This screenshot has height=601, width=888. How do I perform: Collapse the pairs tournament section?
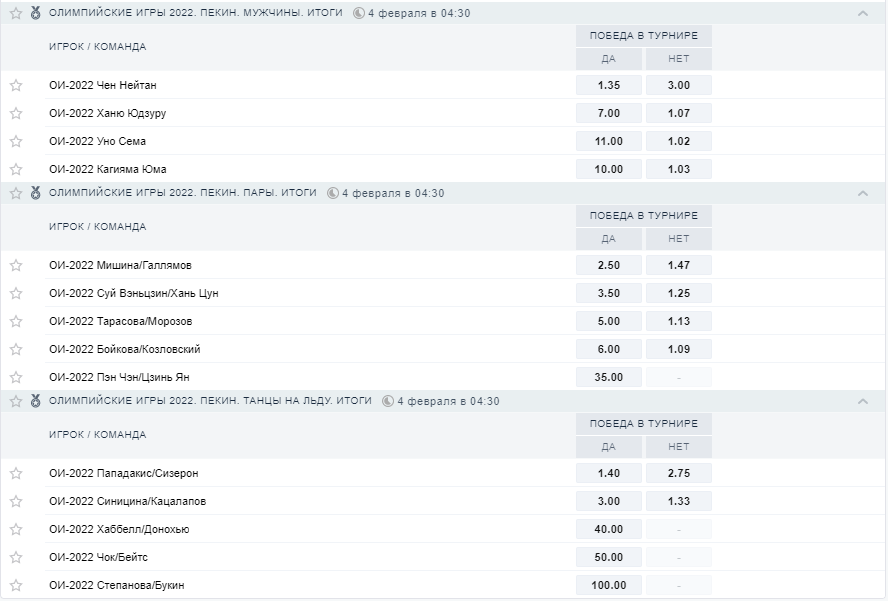click(x=863, y=194)
